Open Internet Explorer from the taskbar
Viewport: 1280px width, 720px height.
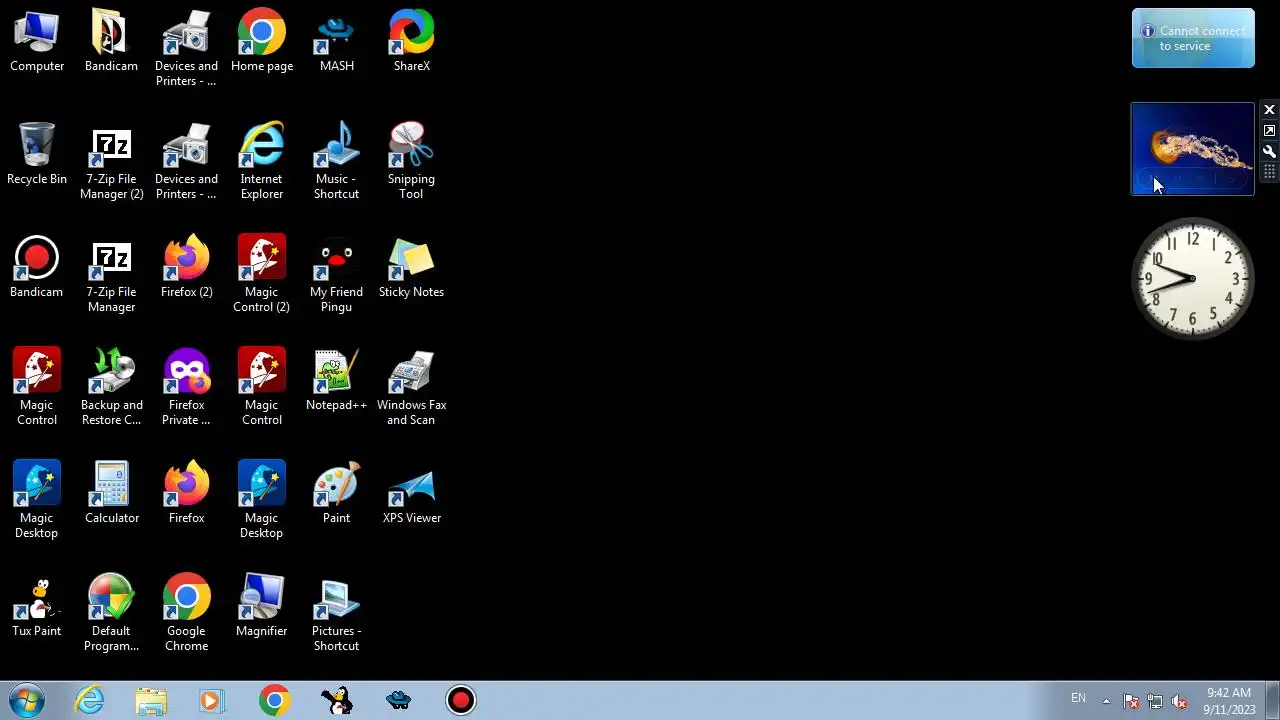[90, 700]
